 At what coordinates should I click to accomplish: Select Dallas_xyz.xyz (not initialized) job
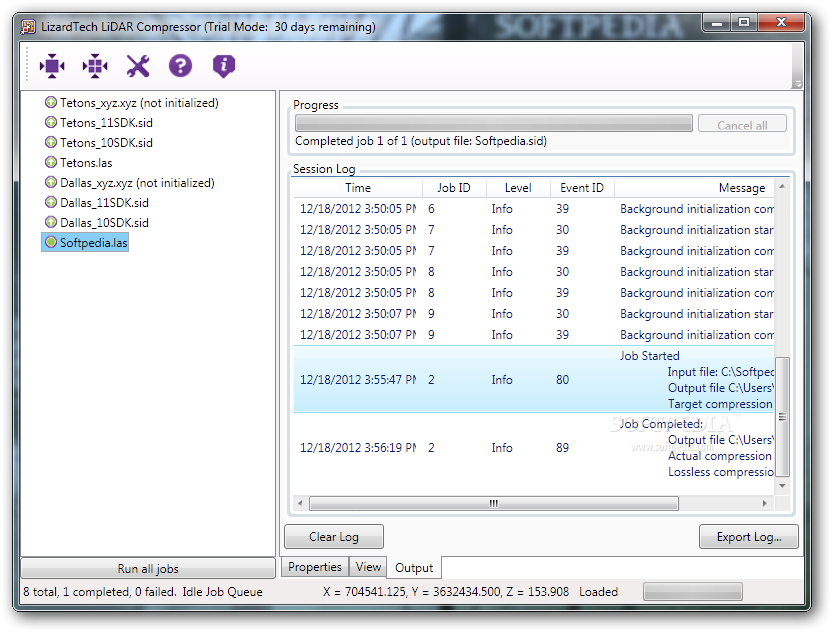pyautogui.click(x=137, y=183)
